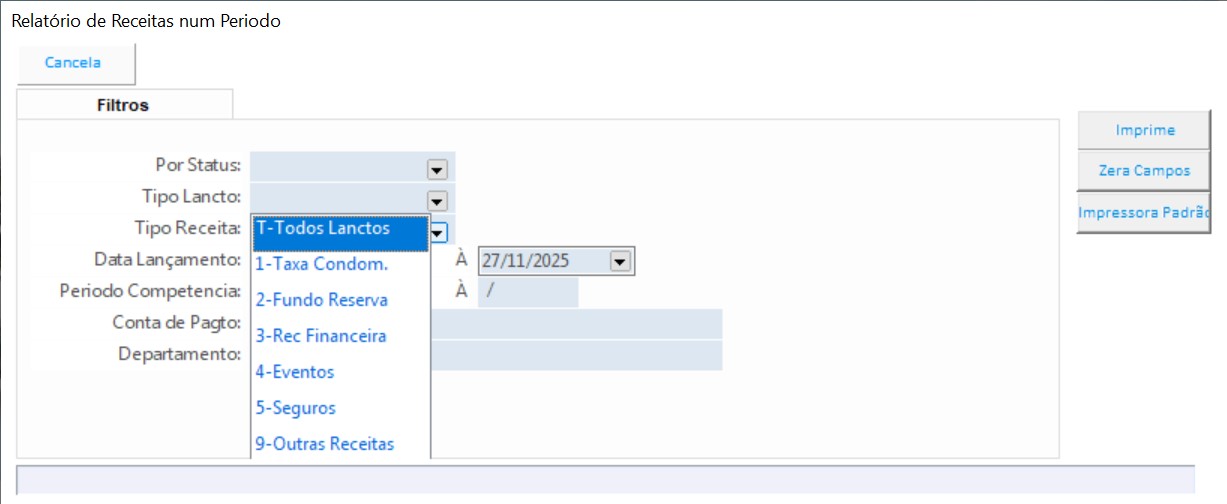Focus the Conta de Pagto field

575,324
